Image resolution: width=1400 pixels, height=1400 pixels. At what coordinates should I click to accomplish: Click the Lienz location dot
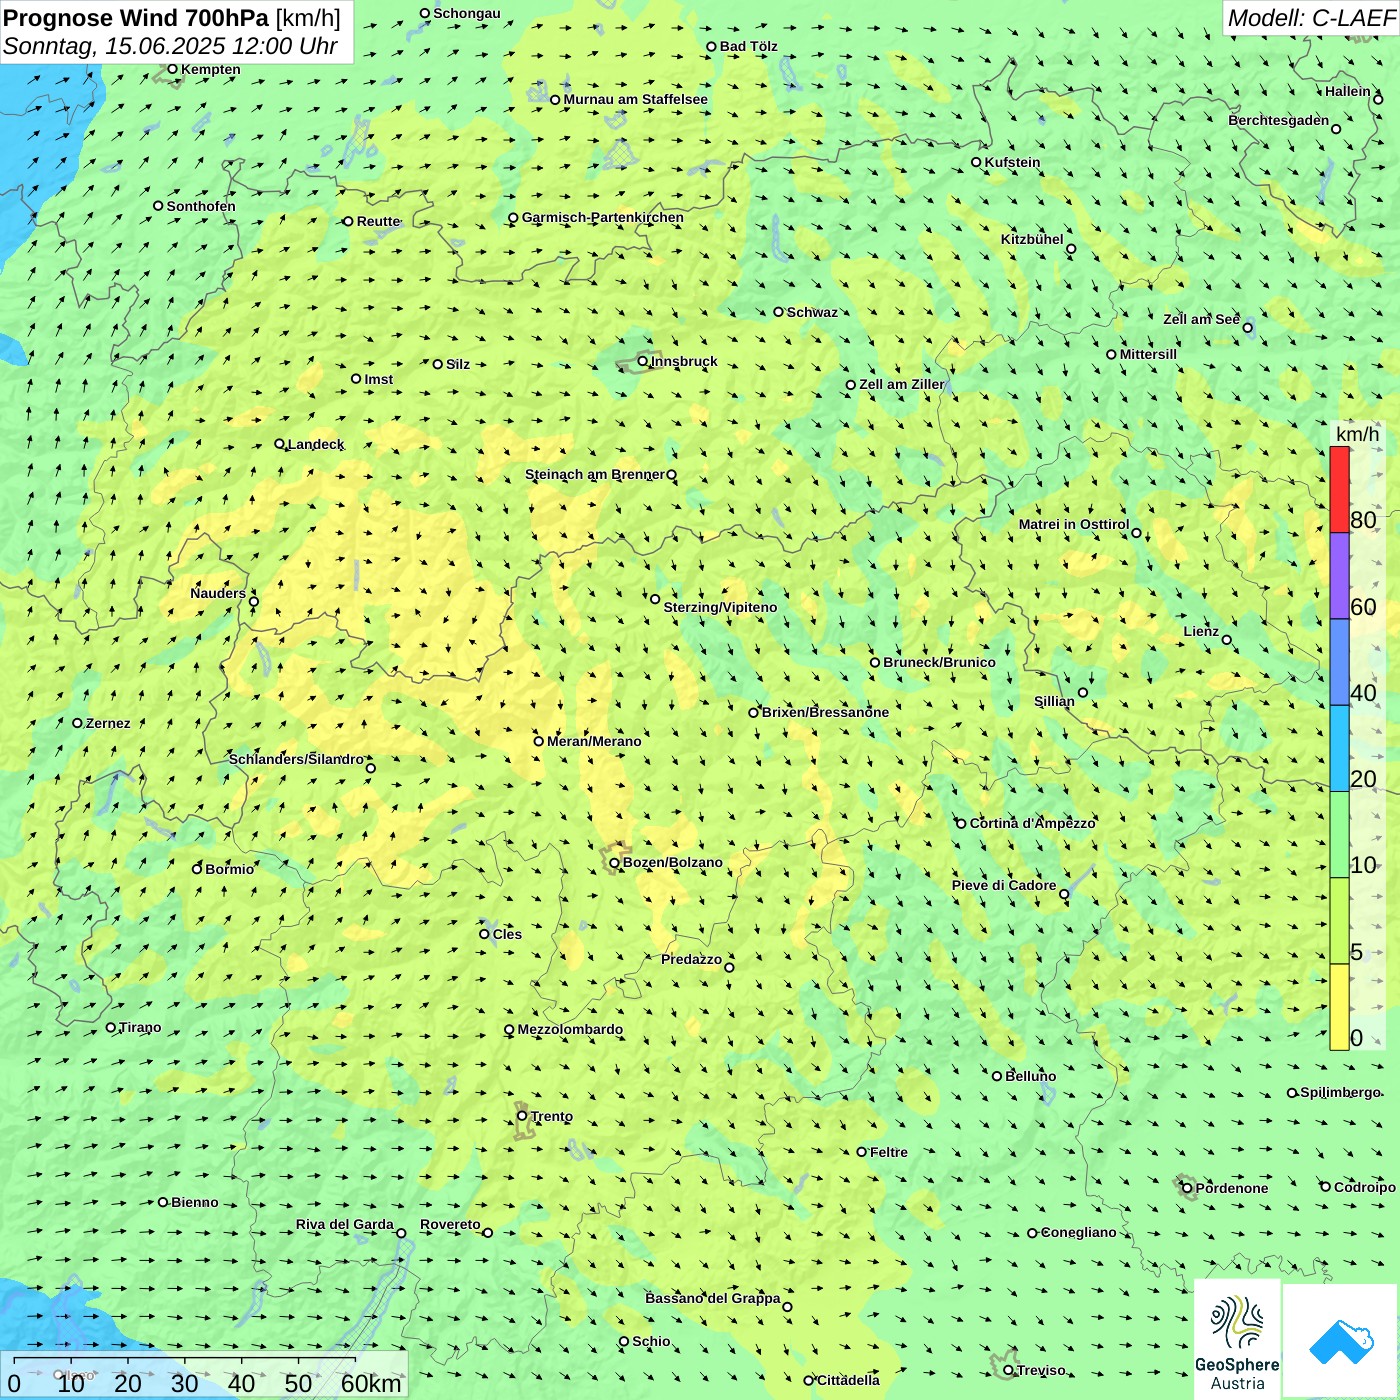tap(1227, 640)
